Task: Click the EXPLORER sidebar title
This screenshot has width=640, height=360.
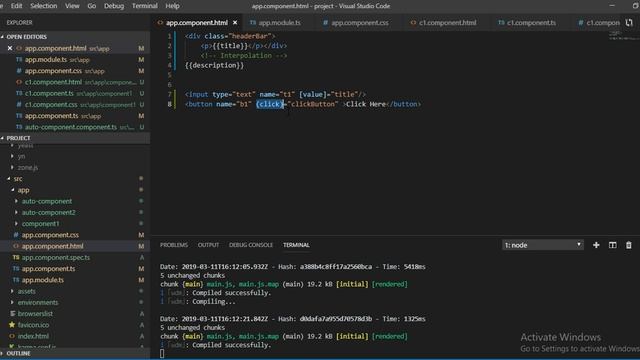Action: pyautogui.click(x=19, y=22)
